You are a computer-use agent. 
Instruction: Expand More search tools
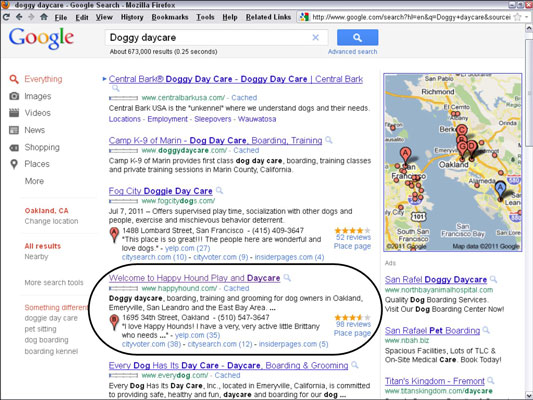54,283
